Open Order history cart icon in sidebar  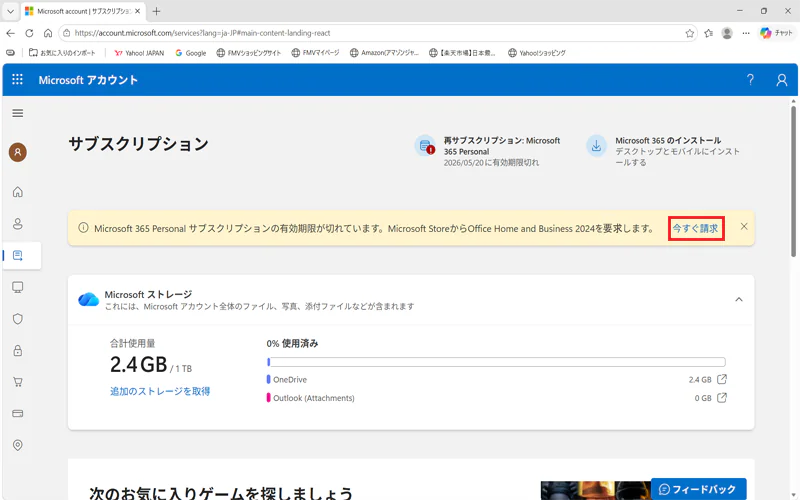[18, 382]
